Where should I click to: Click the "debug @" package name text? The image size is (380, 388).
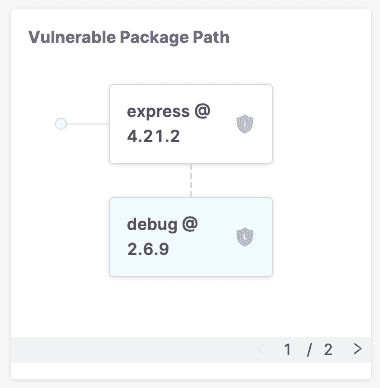[162, 224]
